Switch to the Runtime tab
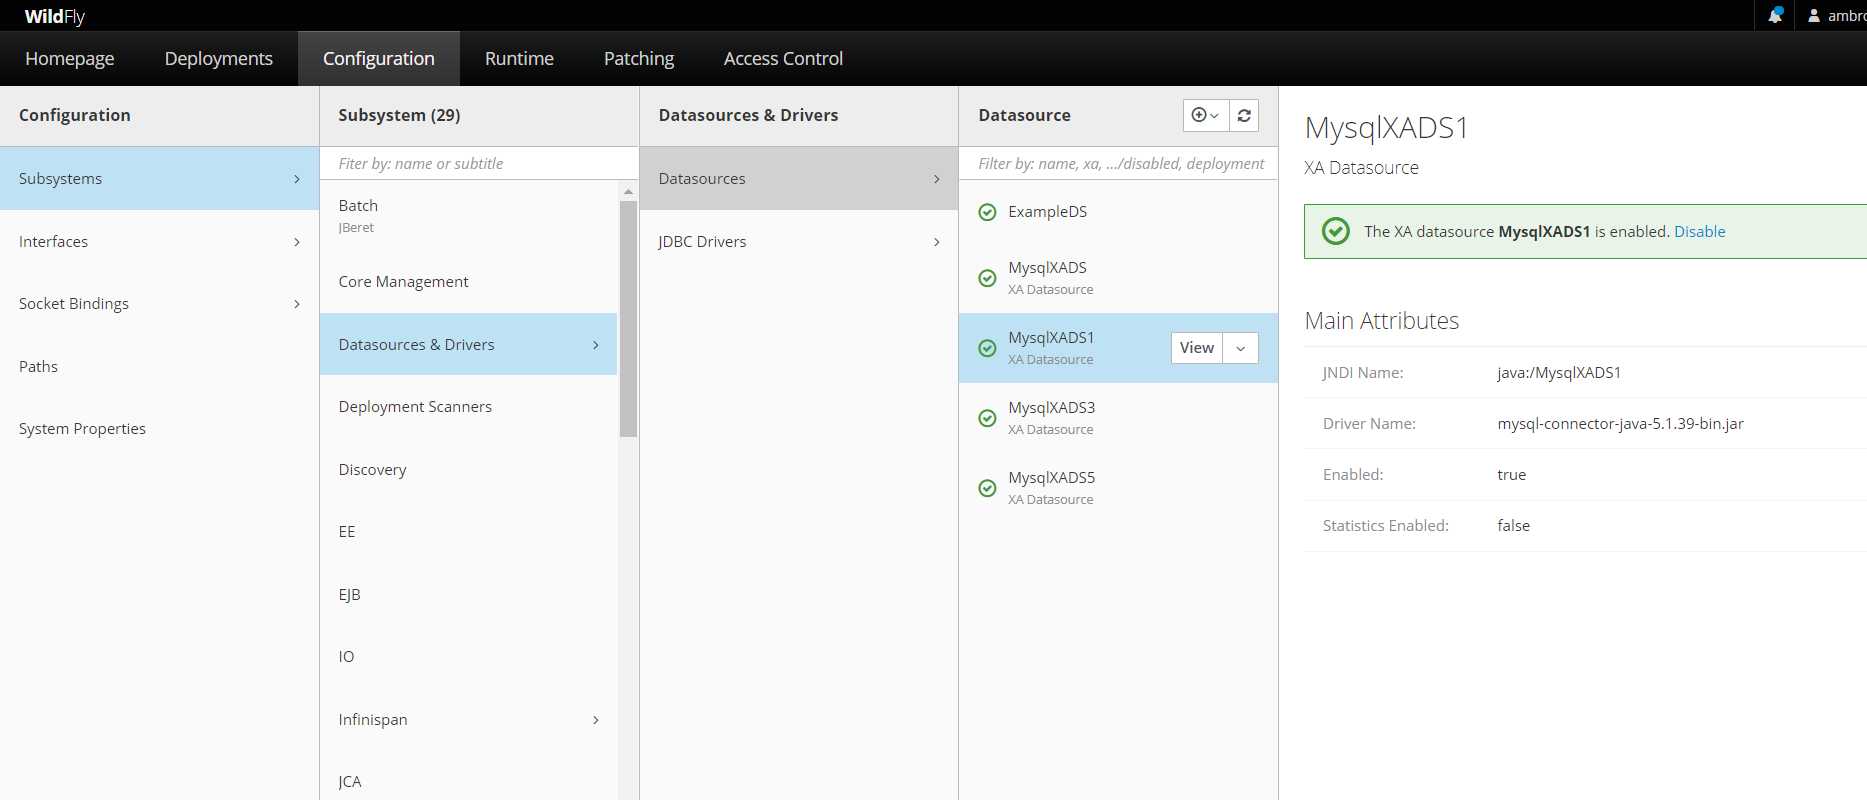The height and width of the screenshot is (800, 1867). [519, 58]
